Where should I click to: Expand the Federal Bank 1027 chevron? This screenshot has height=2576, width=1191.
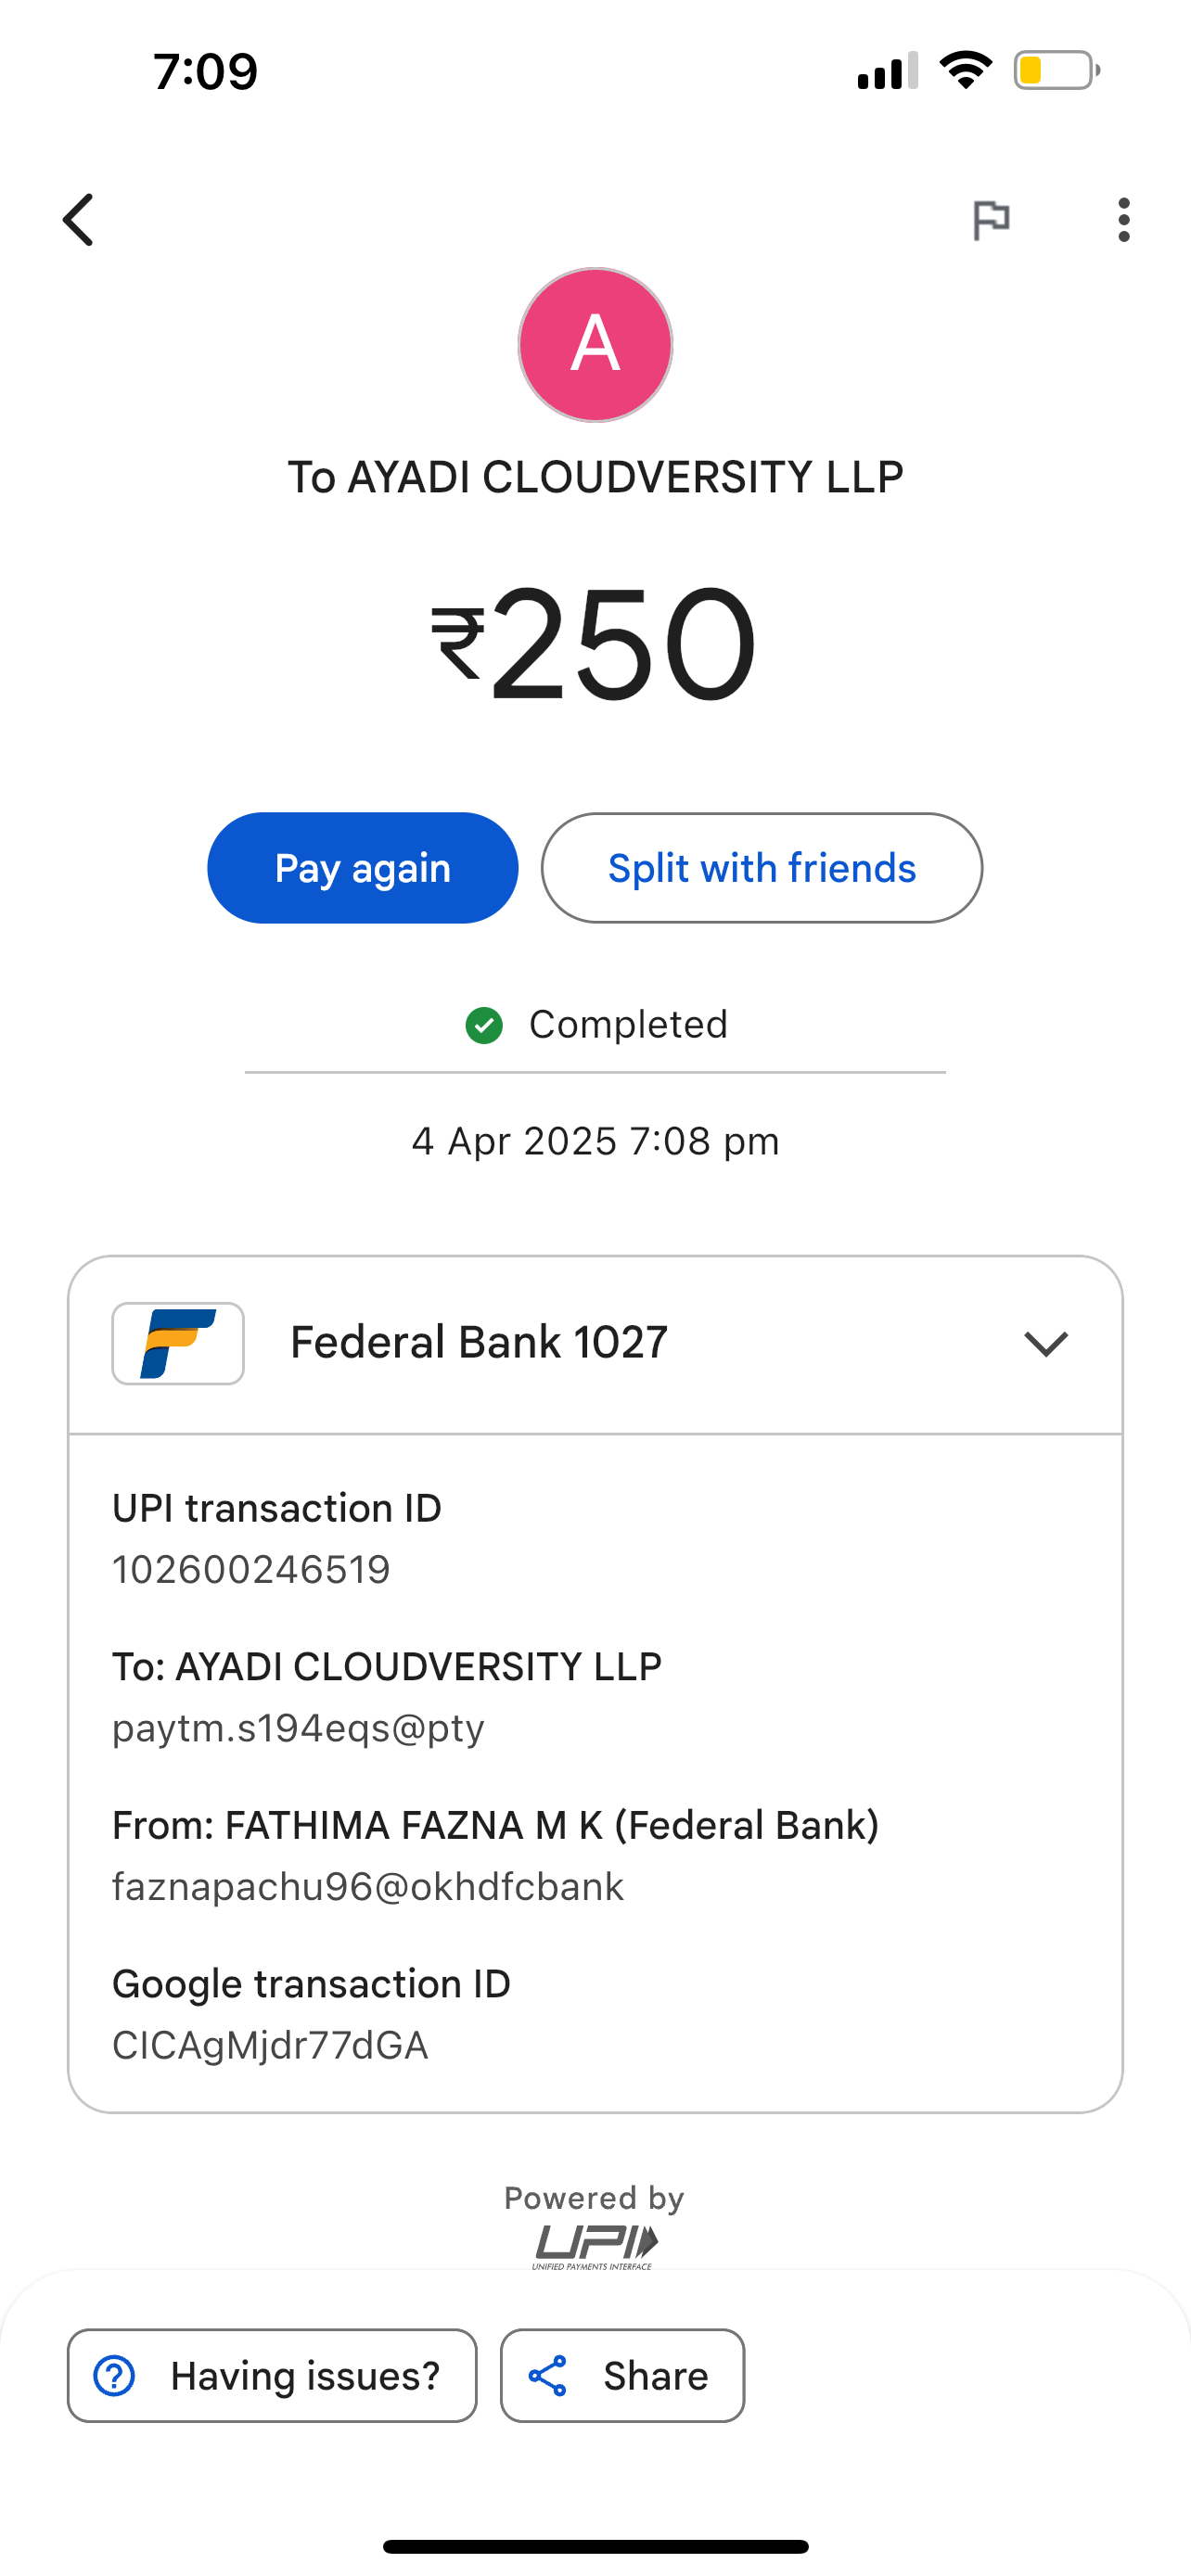[x=1046, y=1343]
